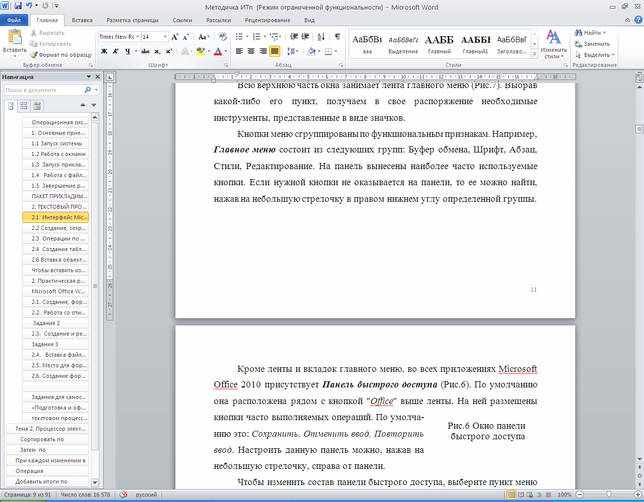Align text left
Viewport: 644px width, 502px height.
tap(239, 51)
